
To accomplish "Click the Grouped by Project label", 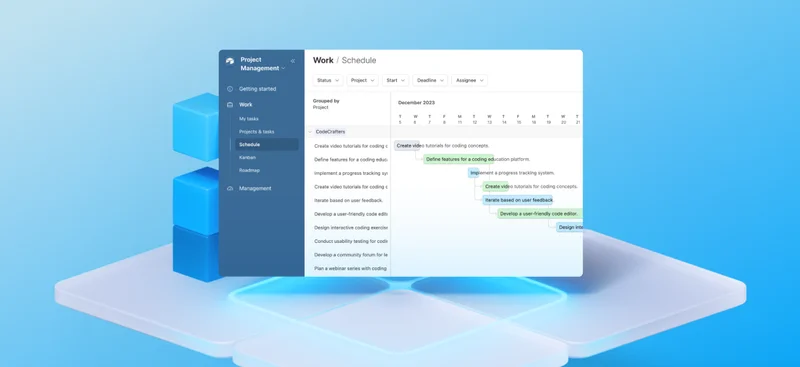I will (x=326, y=104).
